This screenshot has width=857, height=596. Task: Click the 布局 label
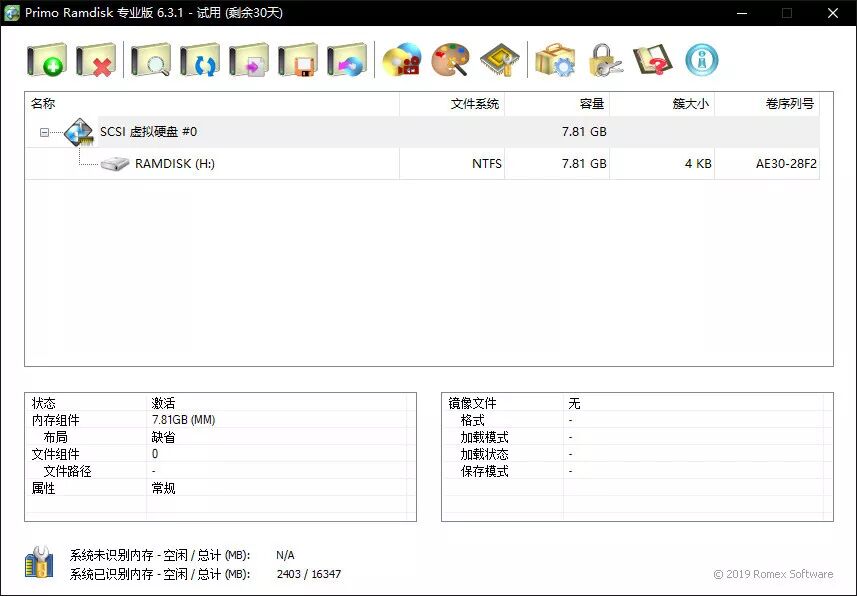(x=56, y=437)
